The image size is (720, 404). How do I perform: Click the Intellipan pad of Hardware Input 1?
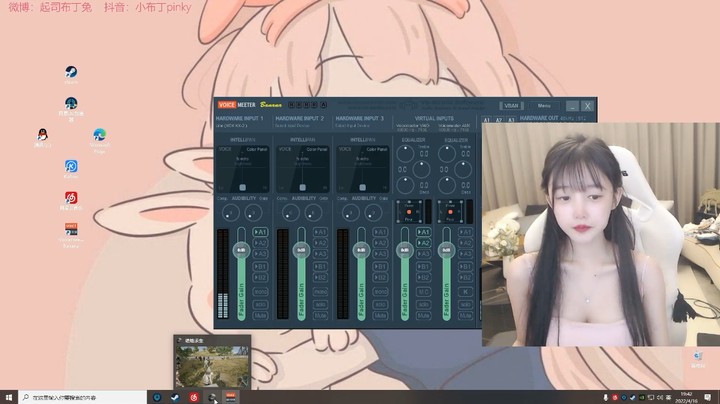[x=242, y=168]
